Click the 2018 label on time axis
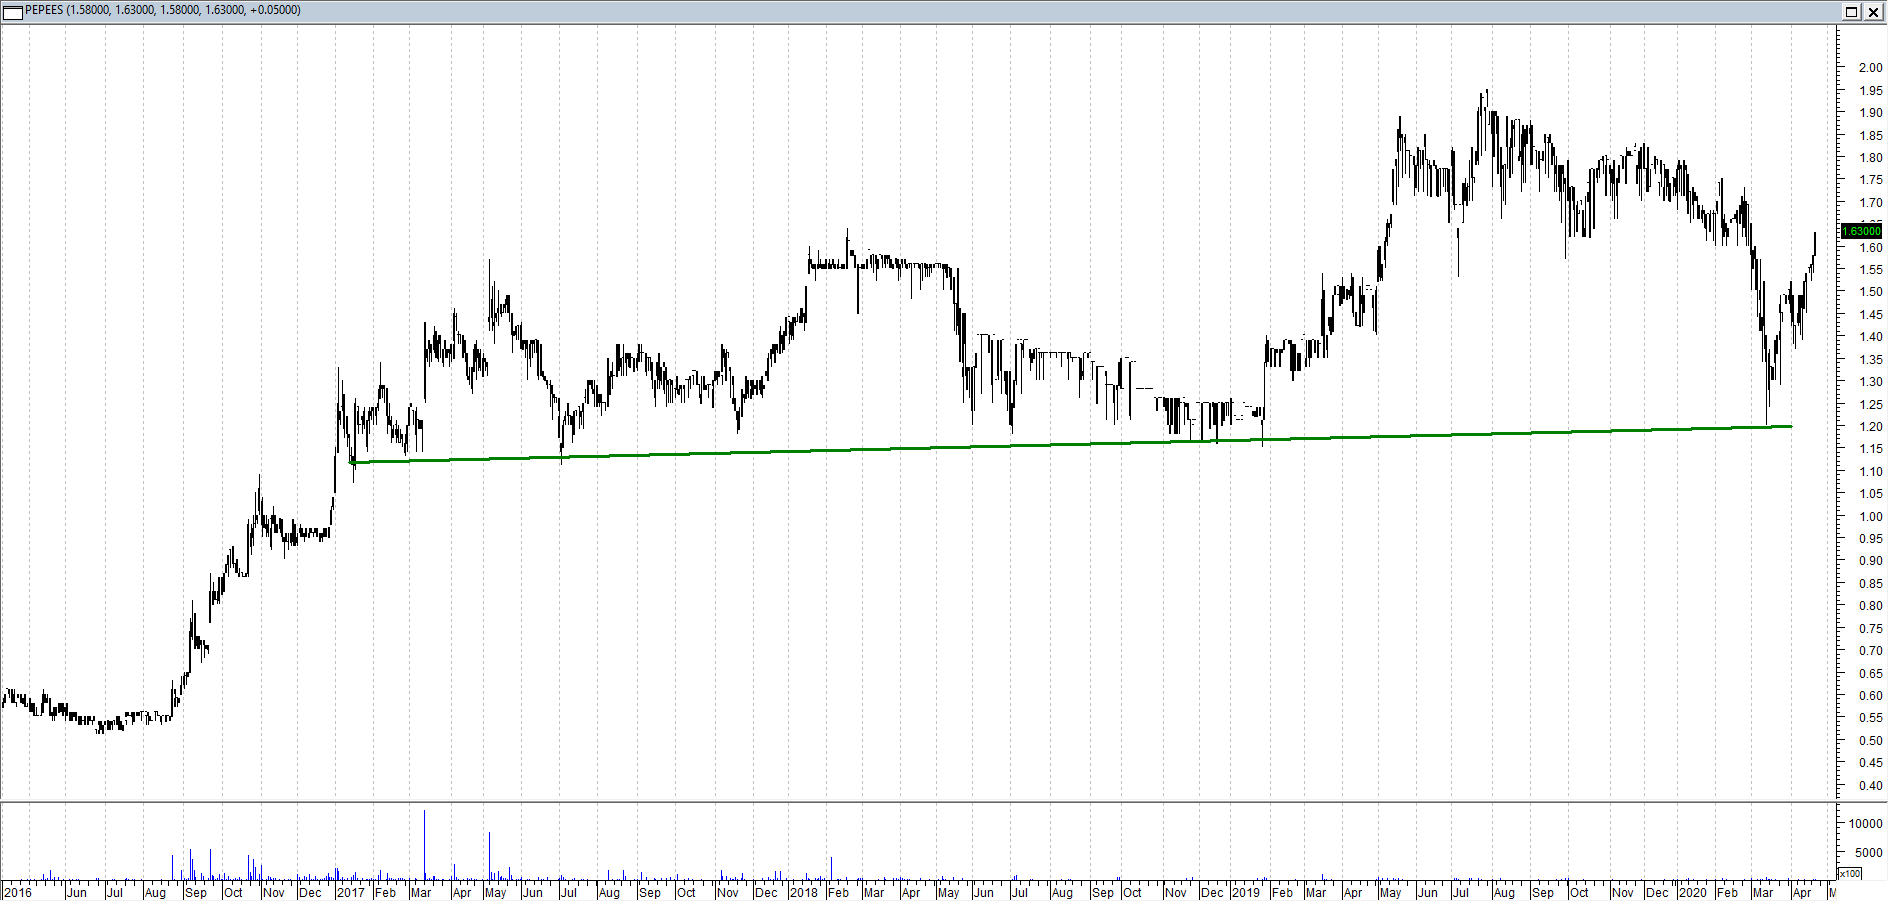Image resolution: width=1888 pixels, height=904 pixels. tap(803, 892)
